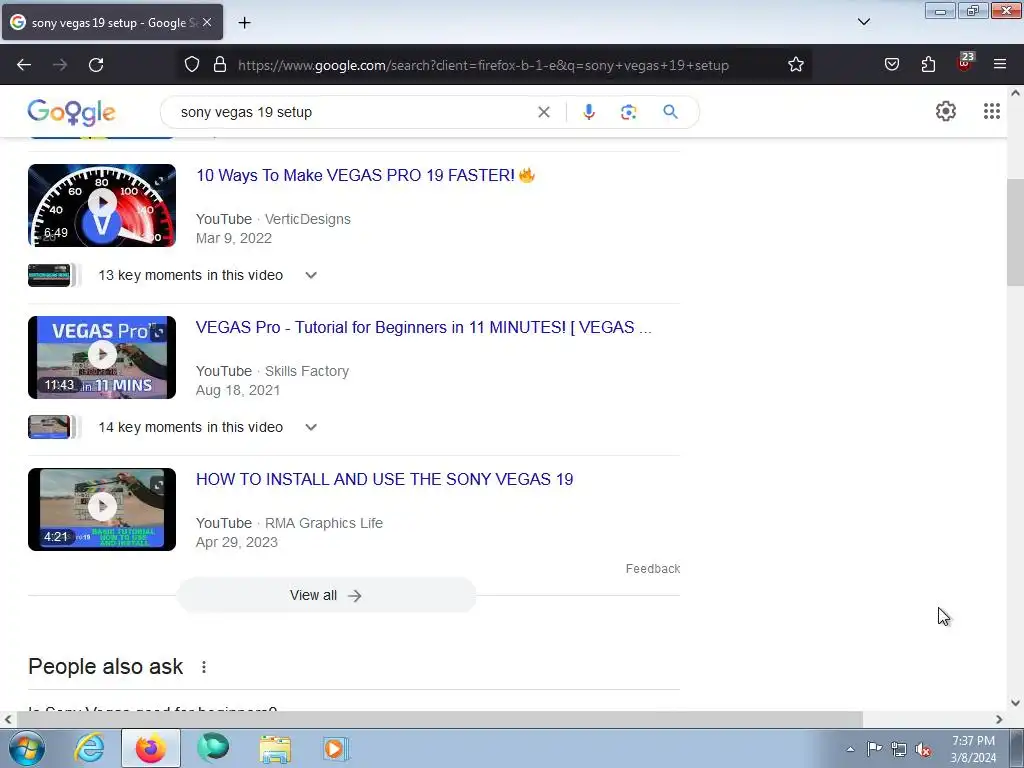This screenshot has height=768, width=1024.
Task: Open VEGAS Pro Tutorial for Beginners link
Action: point(424,327)
